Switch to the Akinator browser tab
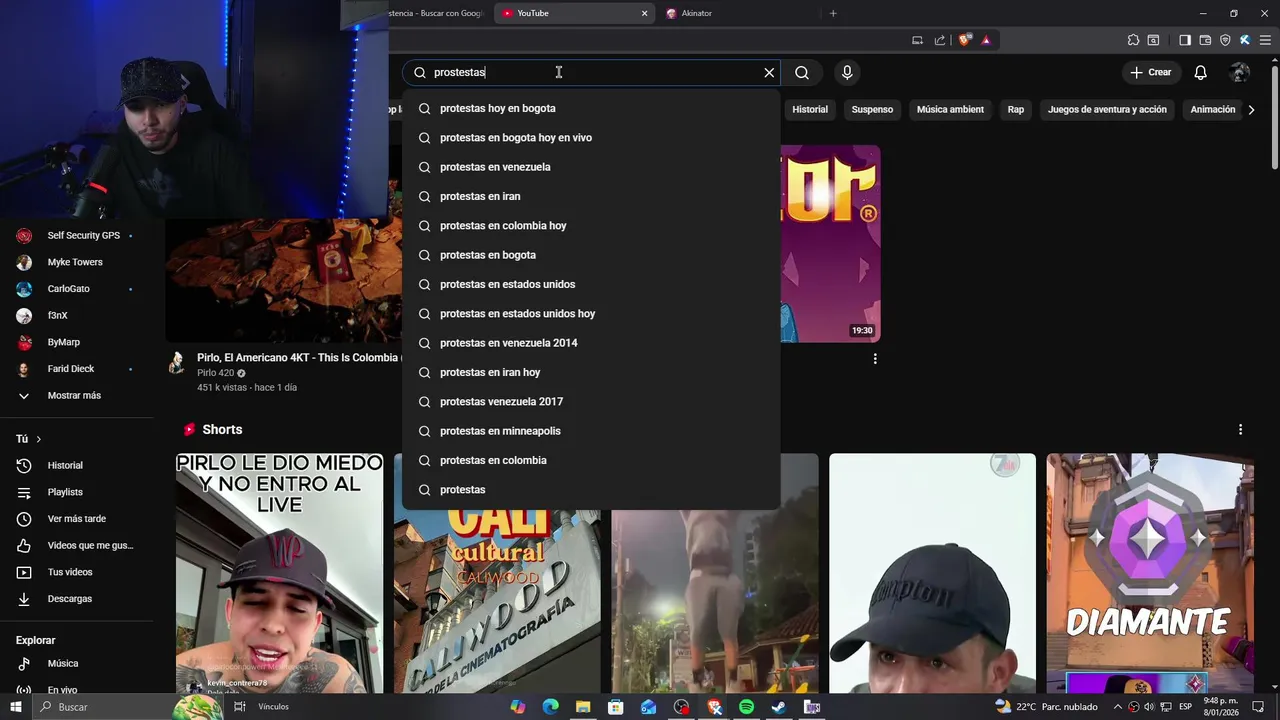This screenshot has width=1280, height=720. (696, 13)
